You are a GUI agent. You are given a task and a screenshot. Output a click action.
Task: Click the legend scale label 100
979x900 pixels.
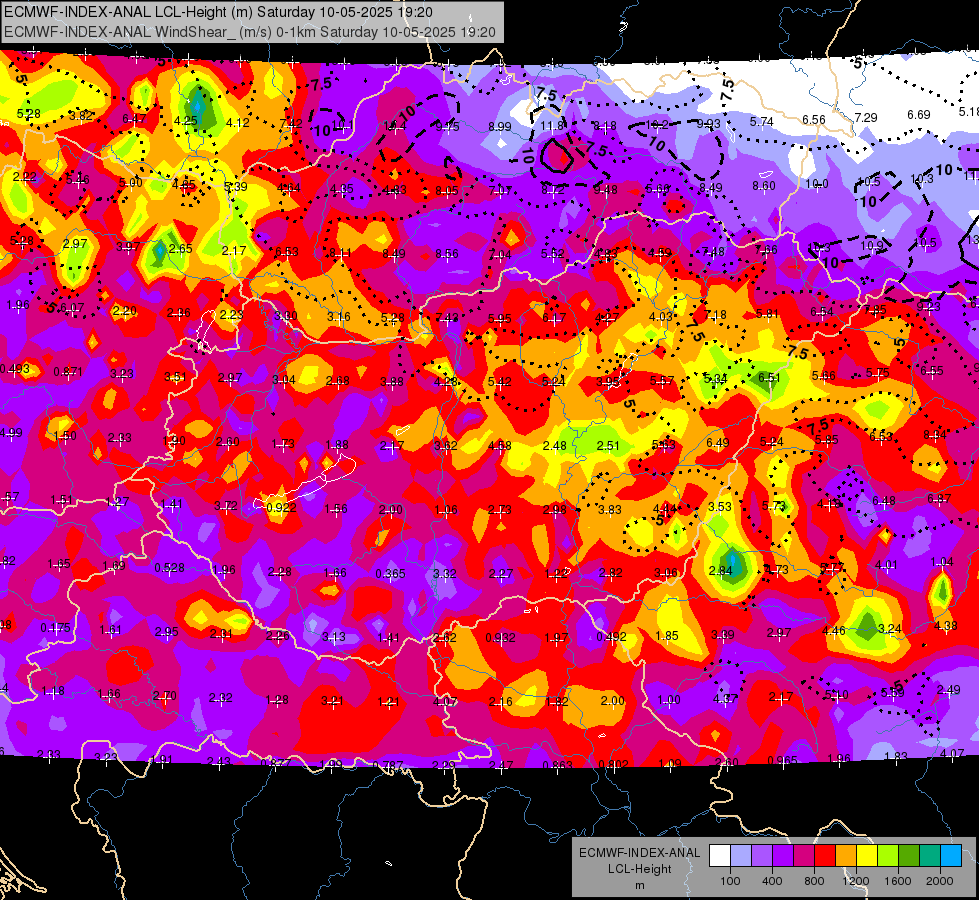click(x=730, y=881)
